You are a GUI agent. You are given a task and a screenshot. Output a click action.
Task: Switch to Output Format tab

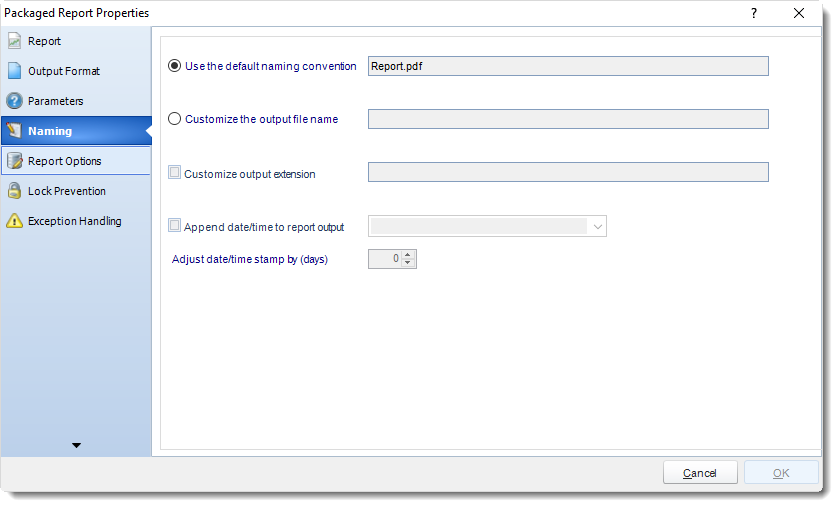tap(76, 71)
